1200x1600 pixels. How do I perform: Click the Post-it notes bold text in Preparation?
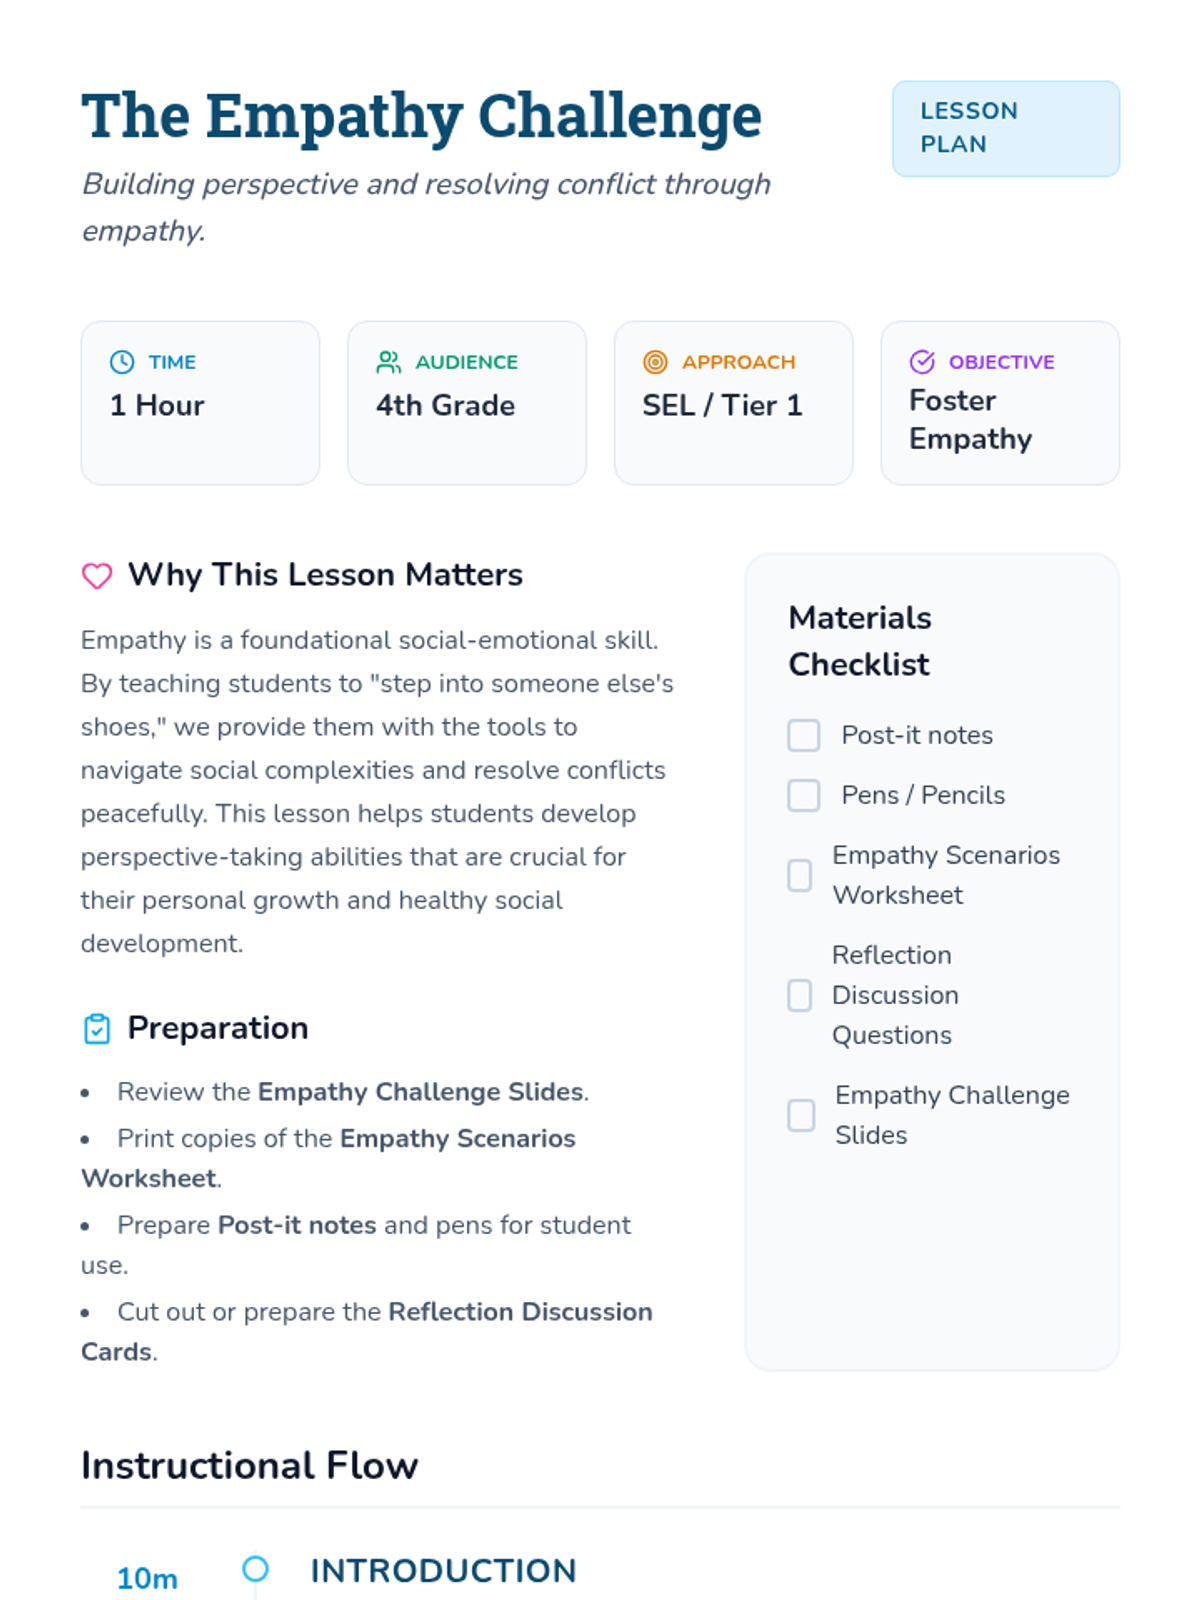click(x=297, y=1225)
